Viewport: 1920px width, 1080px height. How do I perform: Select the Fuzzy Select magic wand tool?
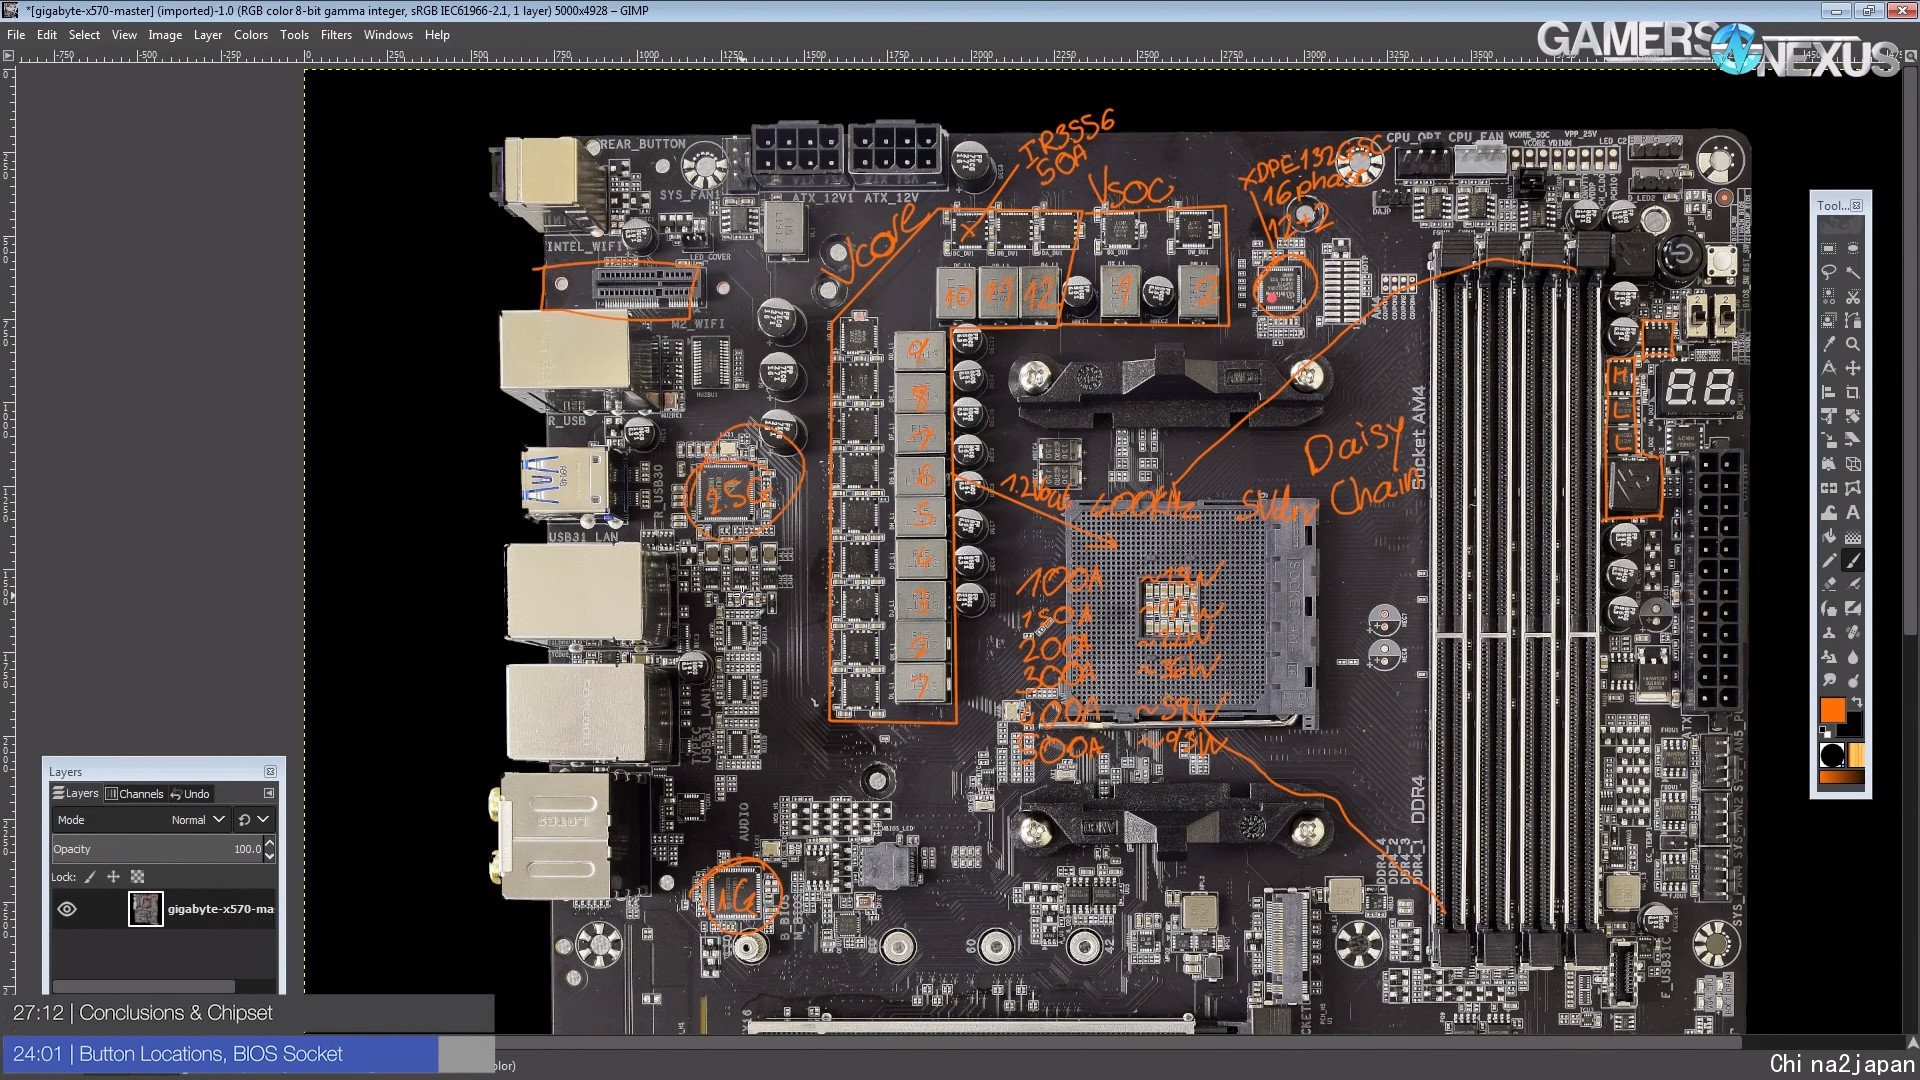coord(1853,272)
